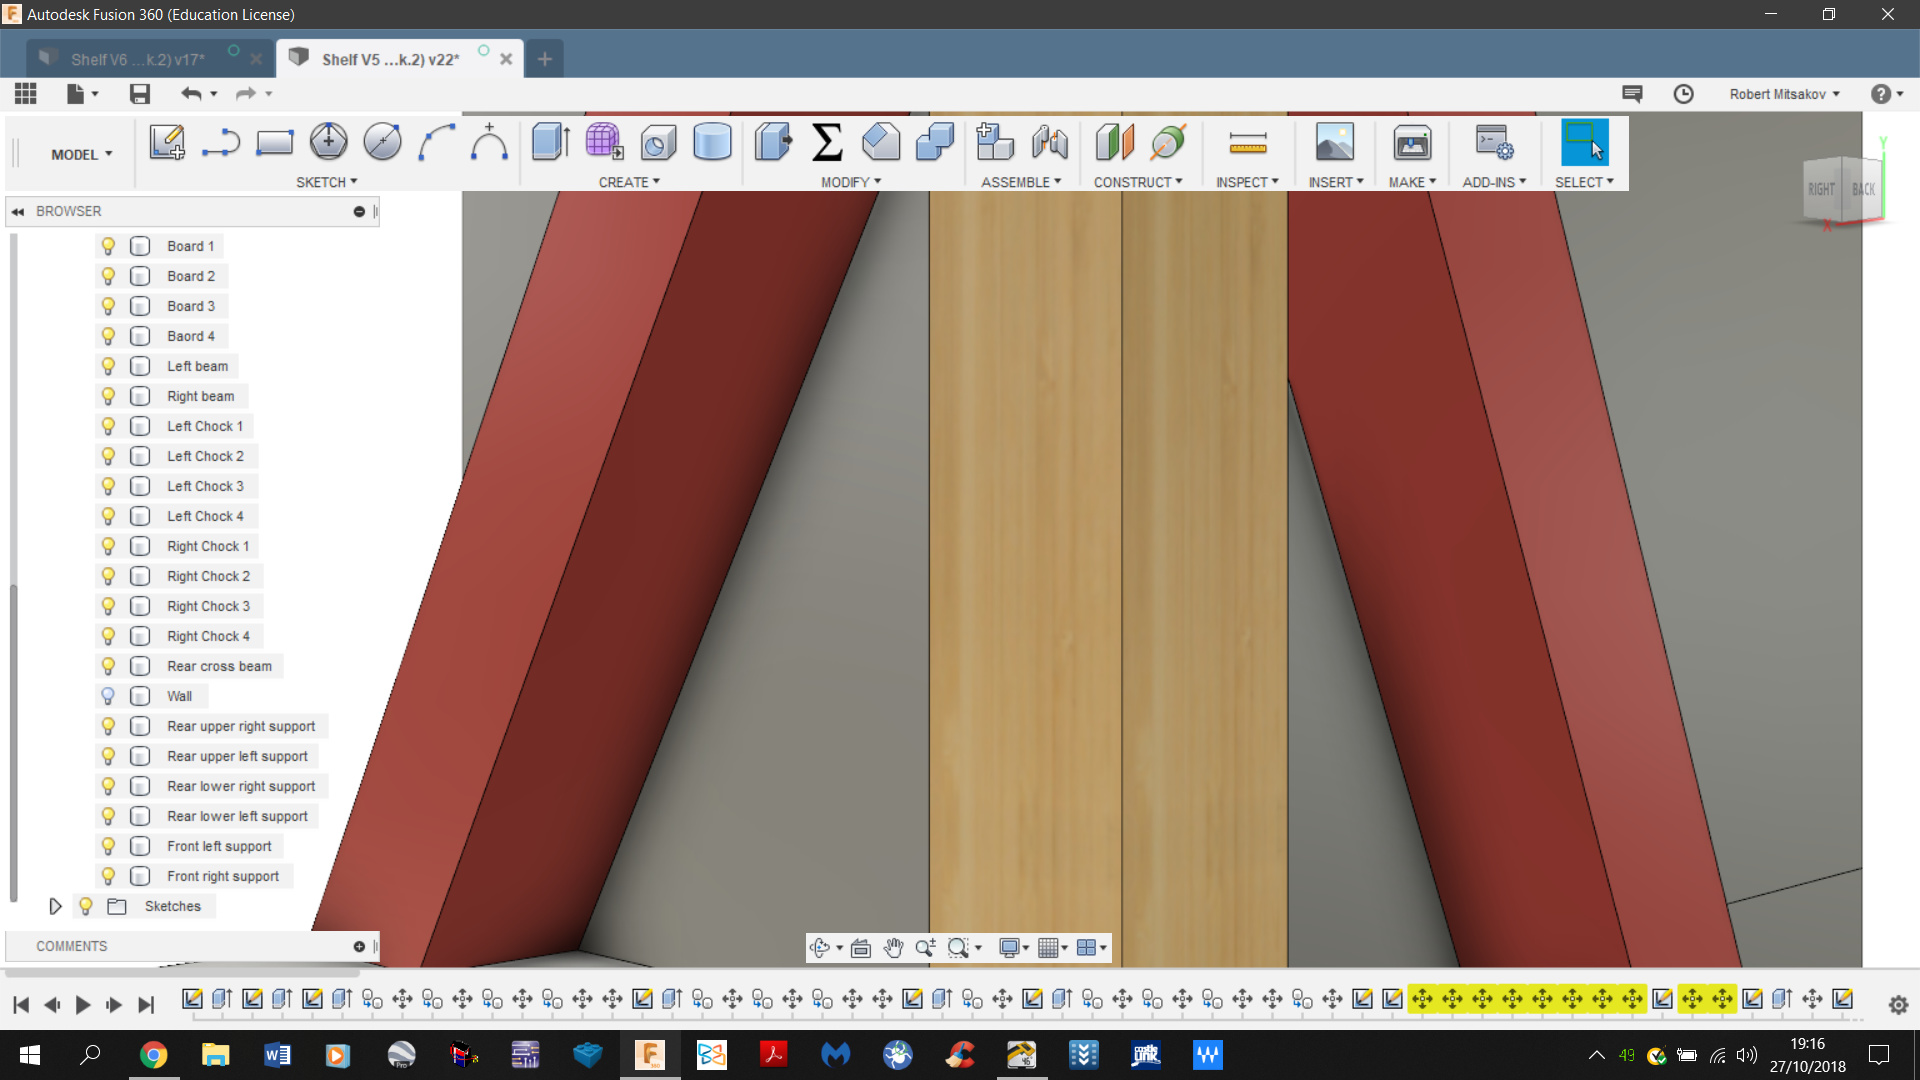Play the design timeline
This screenshot has height=1080, width=1920.
pos(83,1005)
